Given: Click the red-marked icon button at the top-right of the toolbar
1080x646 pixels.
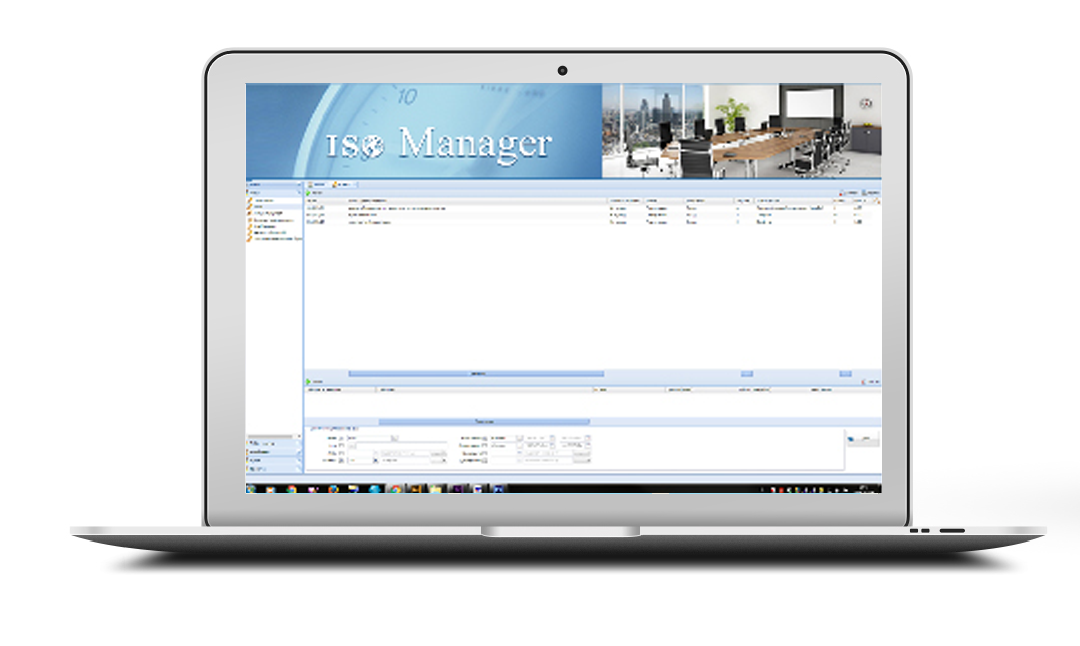Looking at the screenshot, I should [843, 192].
